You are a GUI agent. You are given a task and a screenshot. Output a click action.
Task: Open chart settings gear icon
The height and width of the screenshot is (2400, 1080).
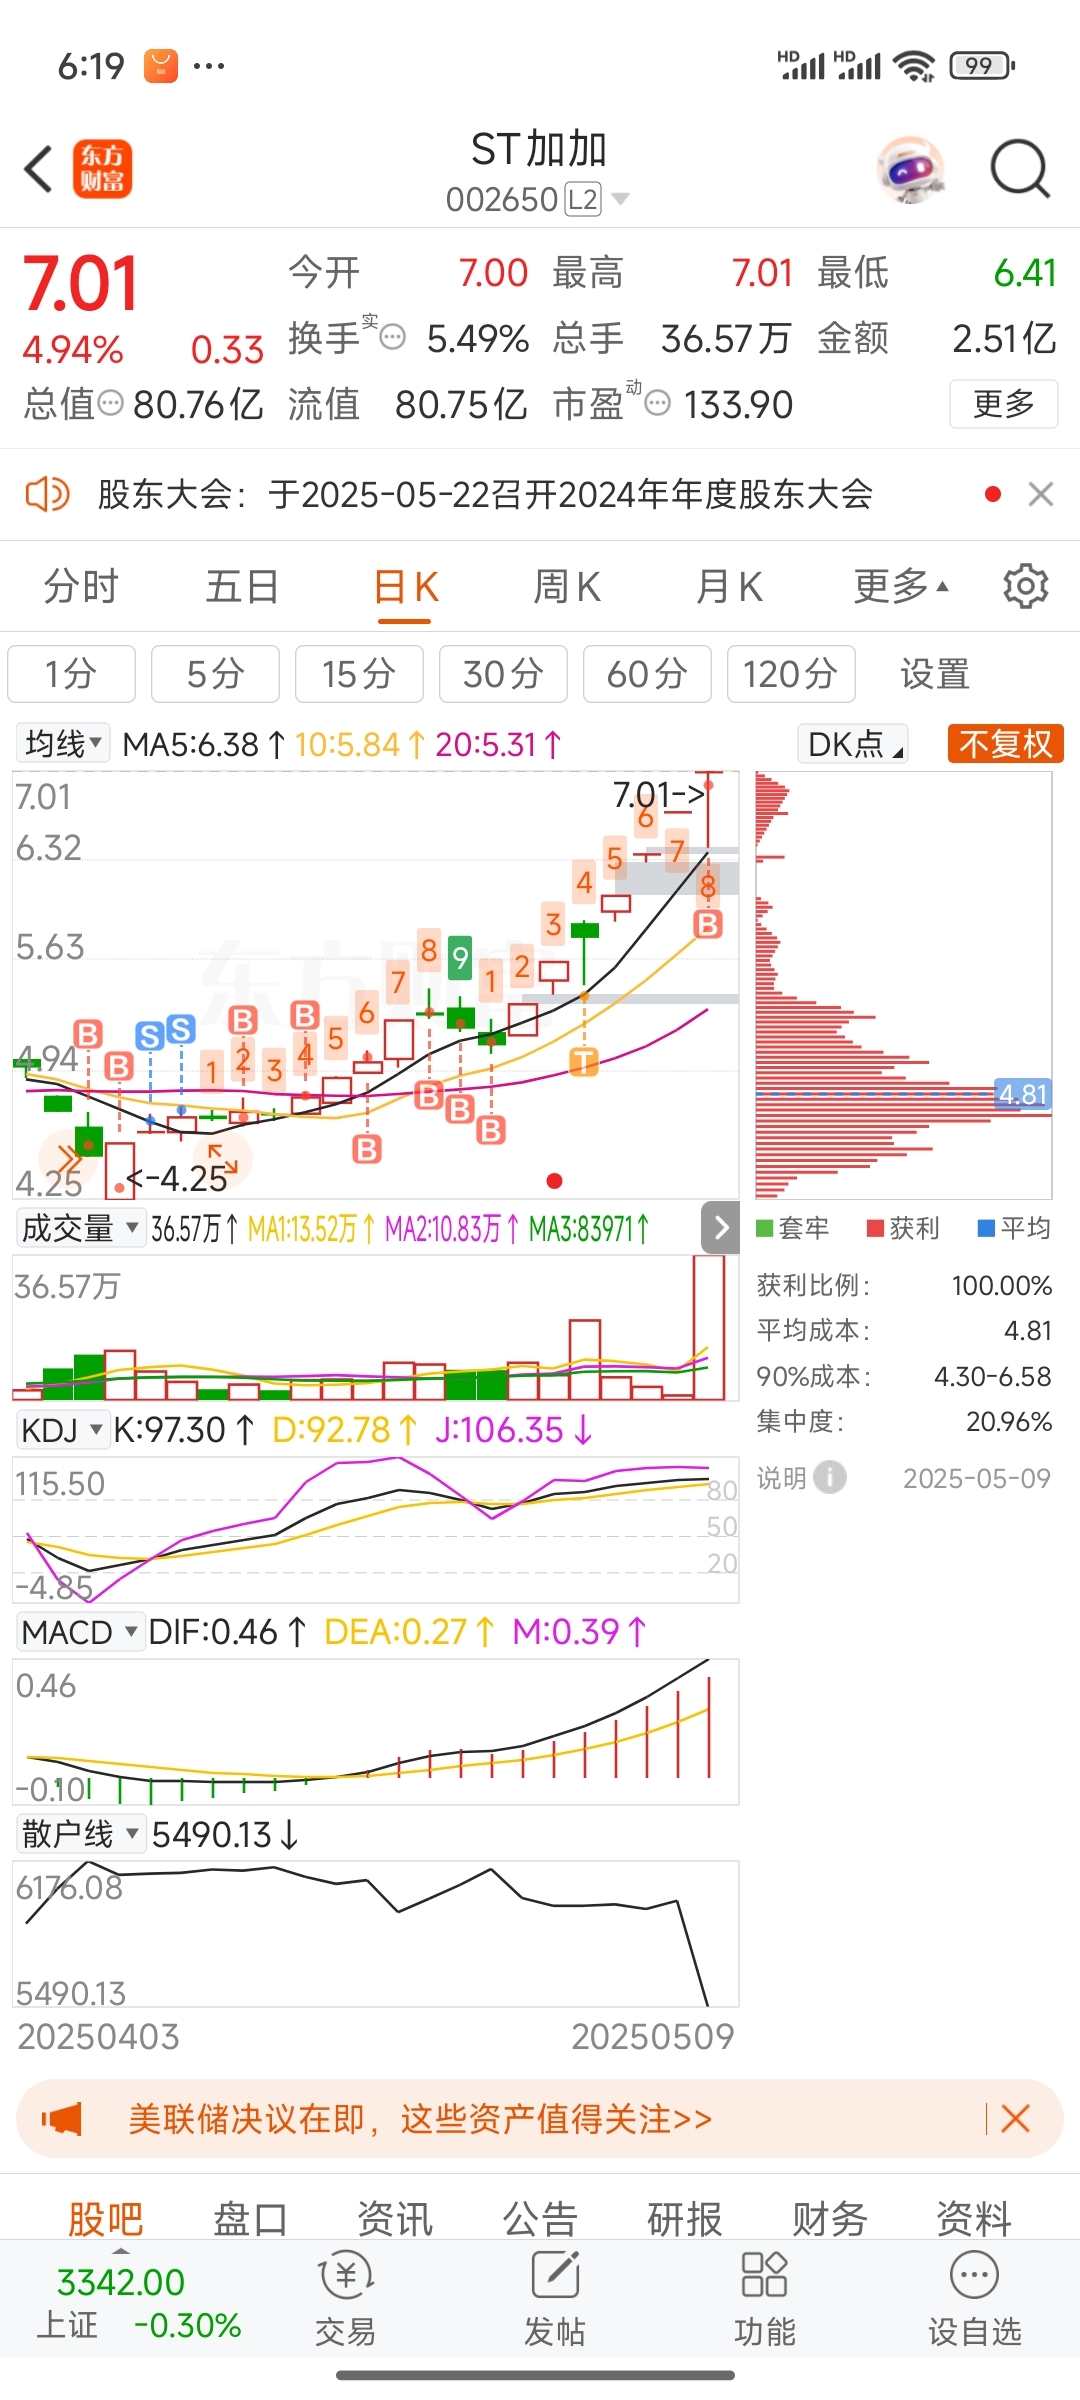coord(1025,586)
